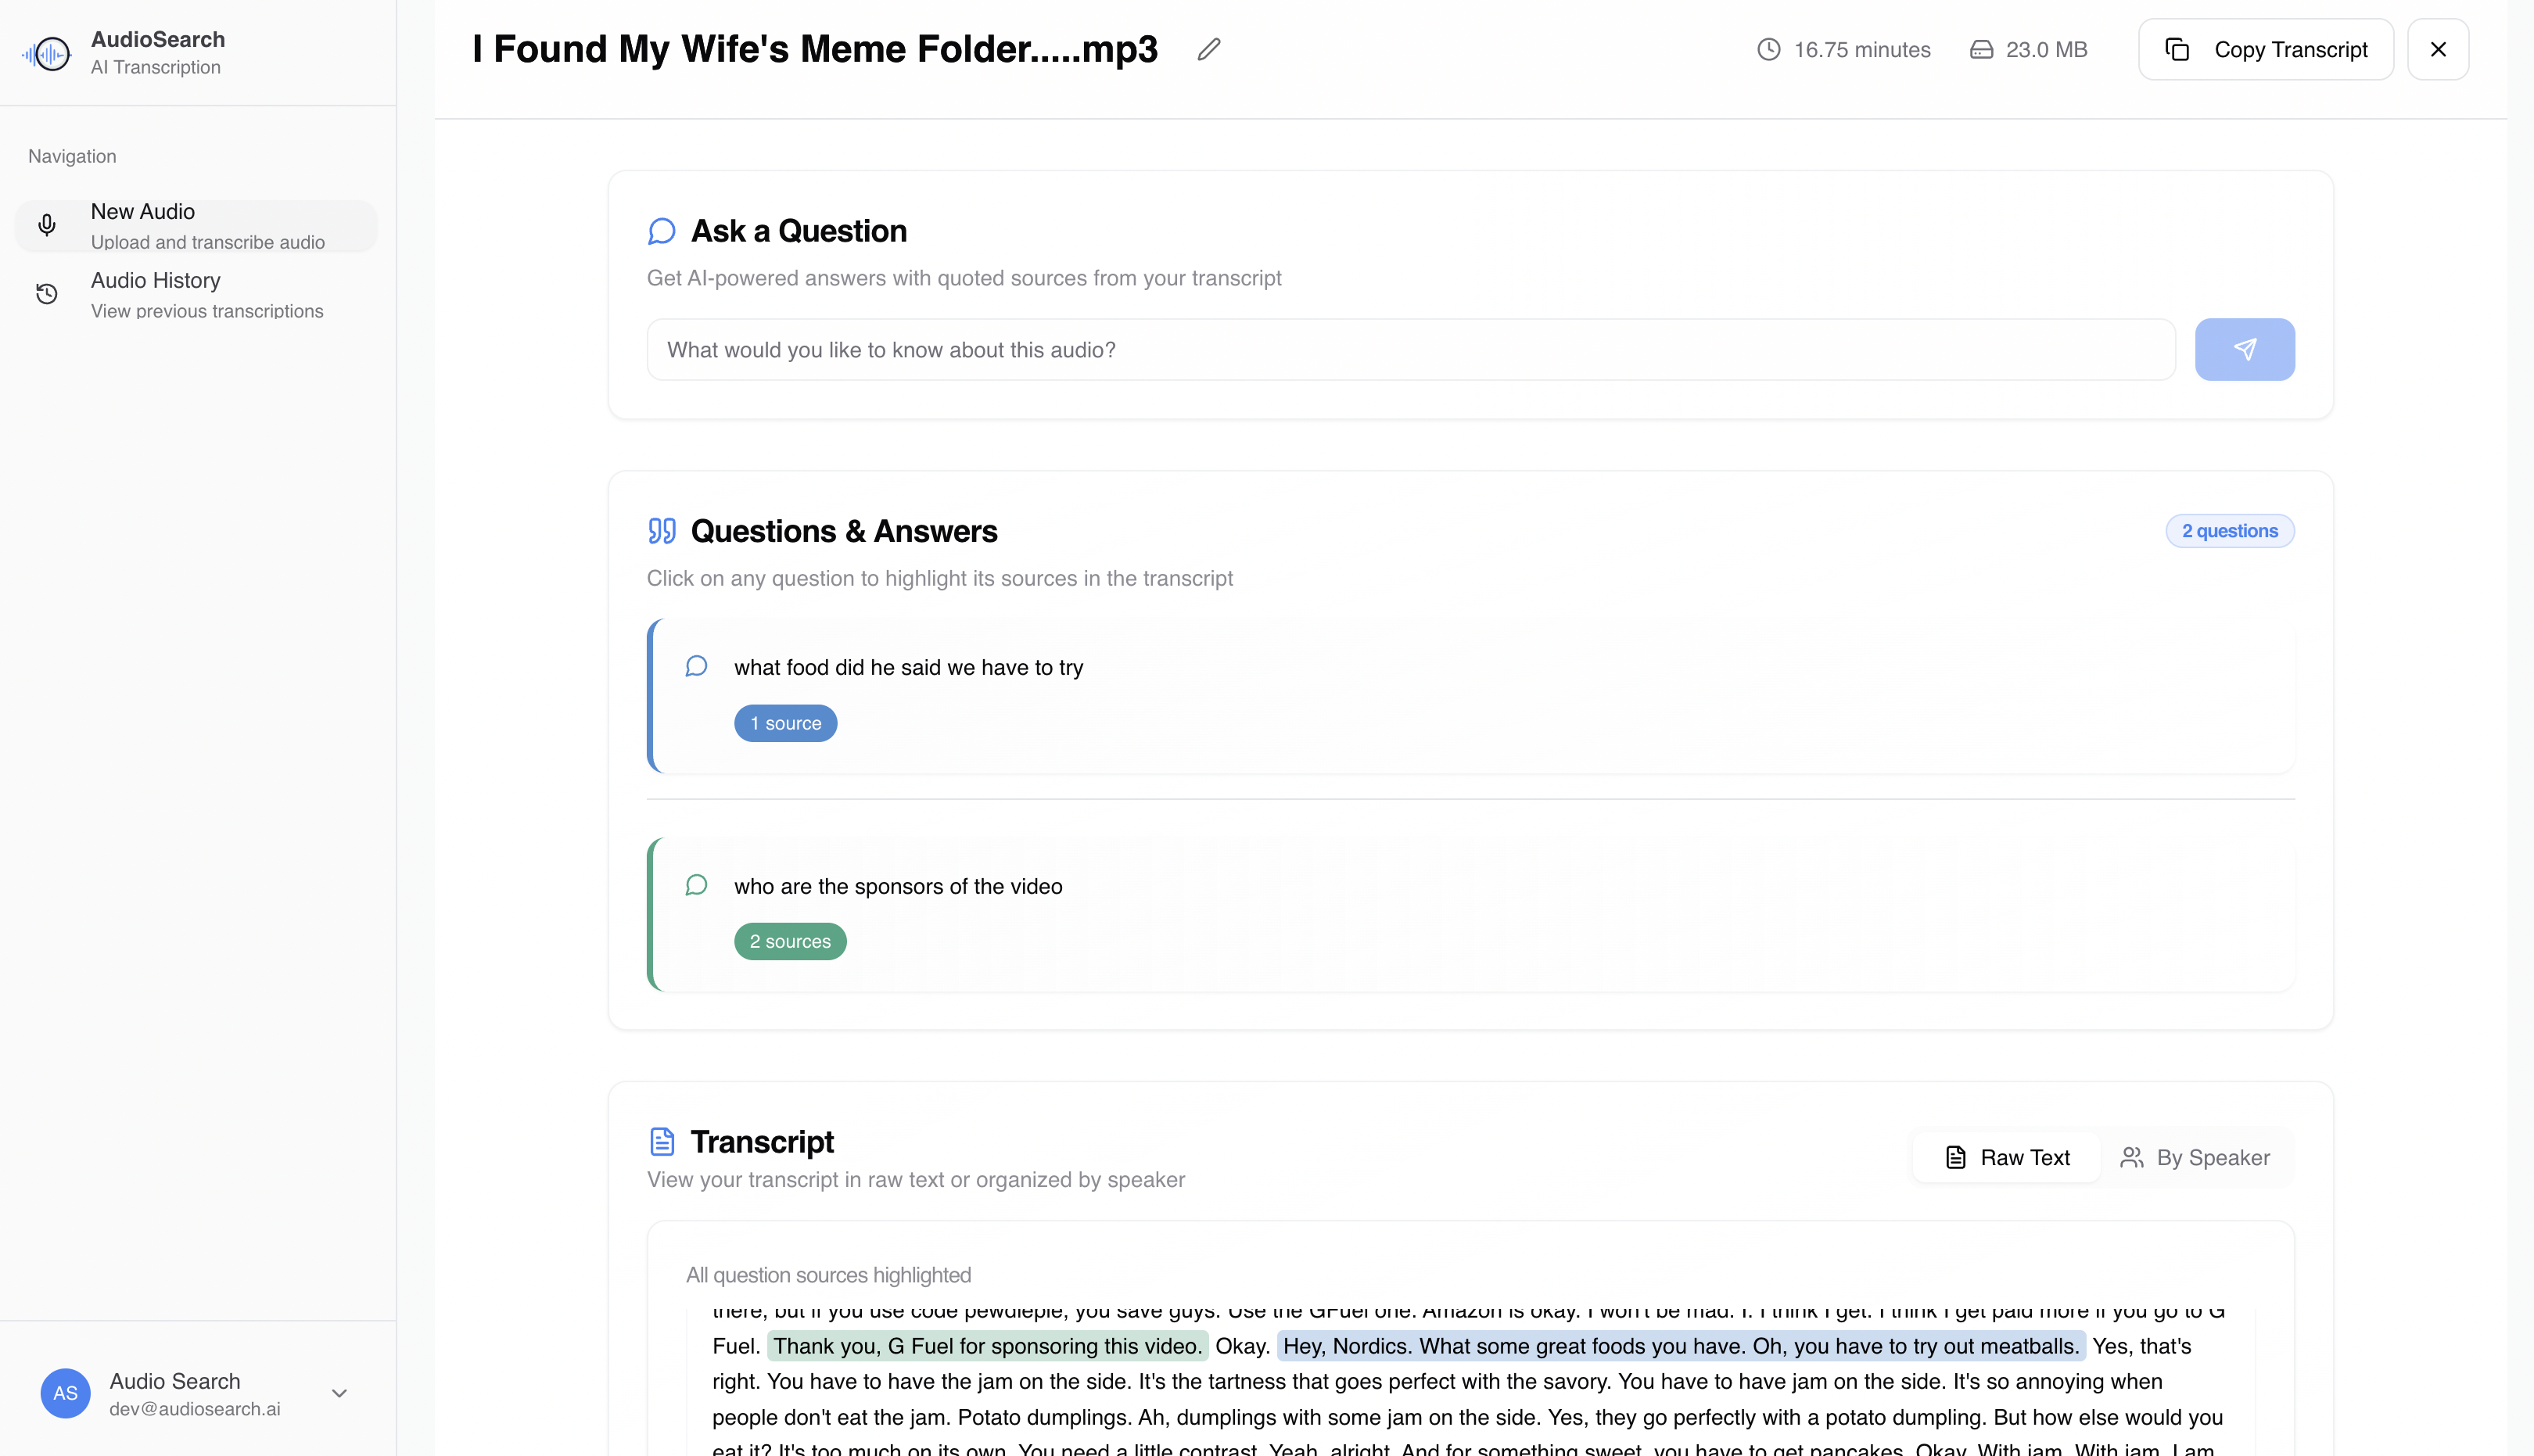Select question about sponsors of the video
The height and width of the screenshot is (1456, 2534).
[x=1470, y=915]
